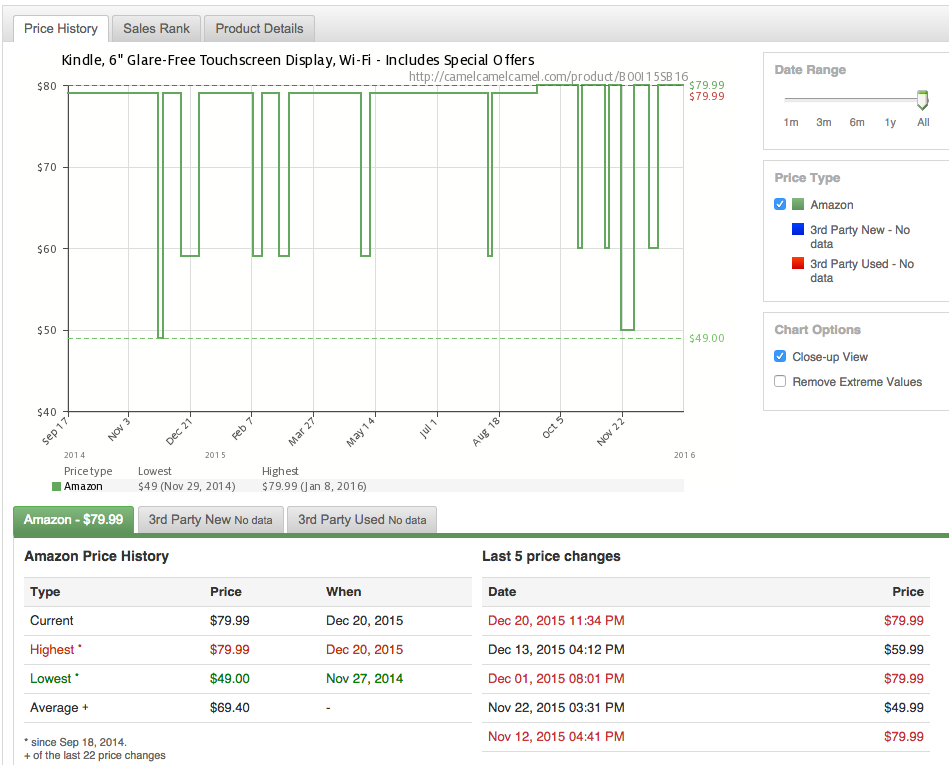Click the $59.99 price change value
The width and height of the screenshot is (949, 765).
pyautogui.click(x=904, y=649)
